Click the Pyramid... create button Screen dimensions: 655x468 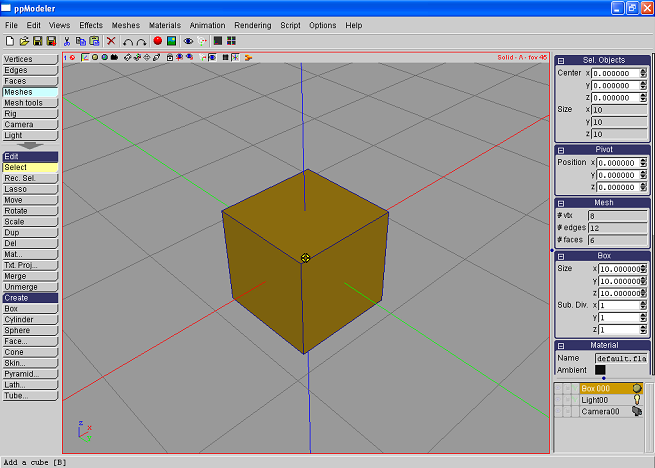click(x=30, y=374)
